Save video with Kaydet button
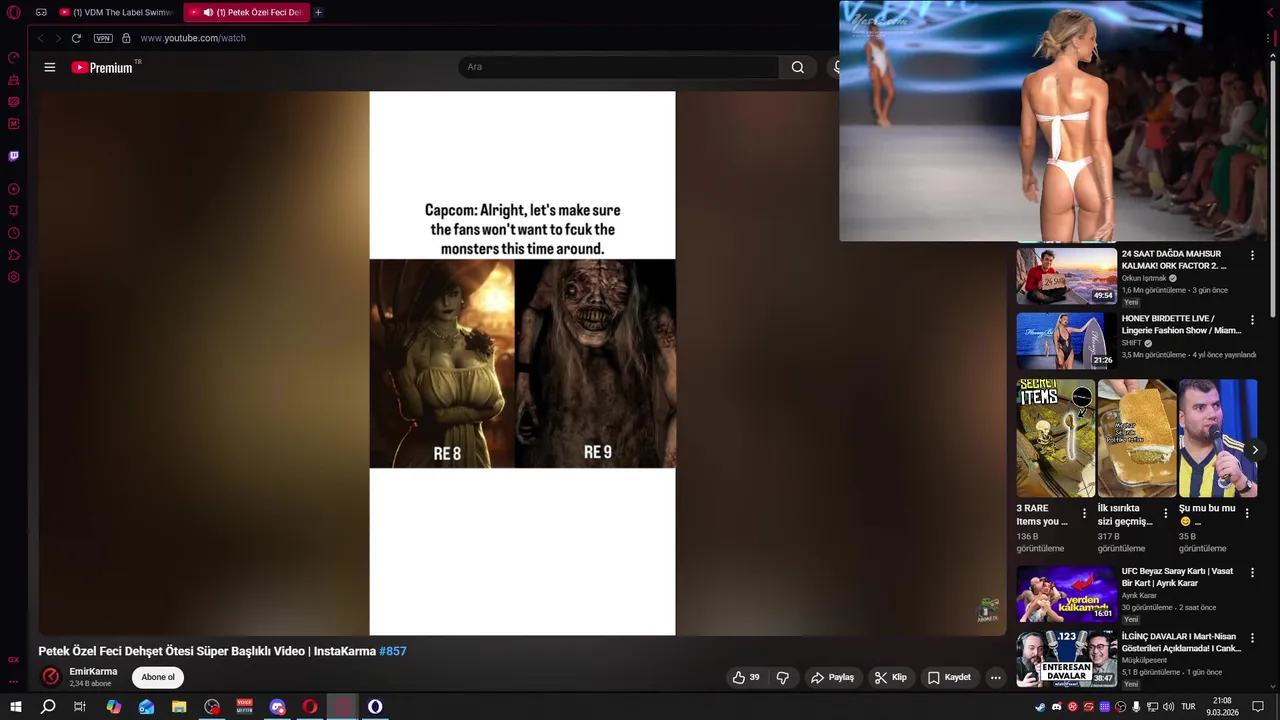The width and height of the screenshot is (1280, 720). (x=949, y=677)
